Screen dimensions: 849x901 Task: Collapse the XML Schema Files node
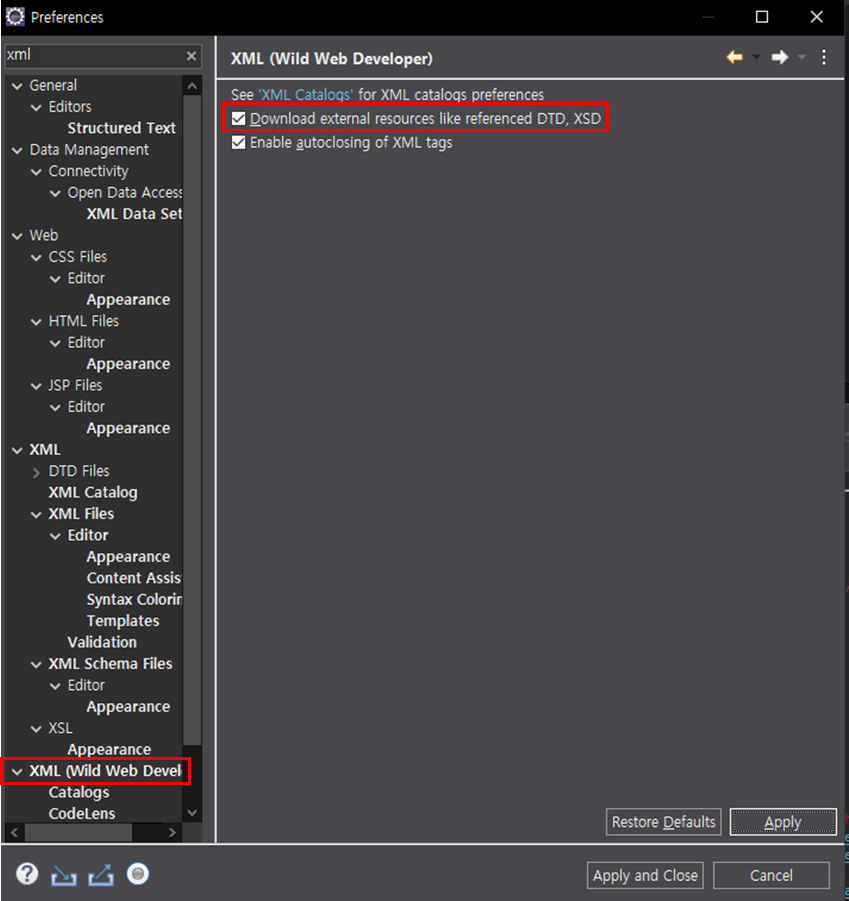(x=36, y=665)
